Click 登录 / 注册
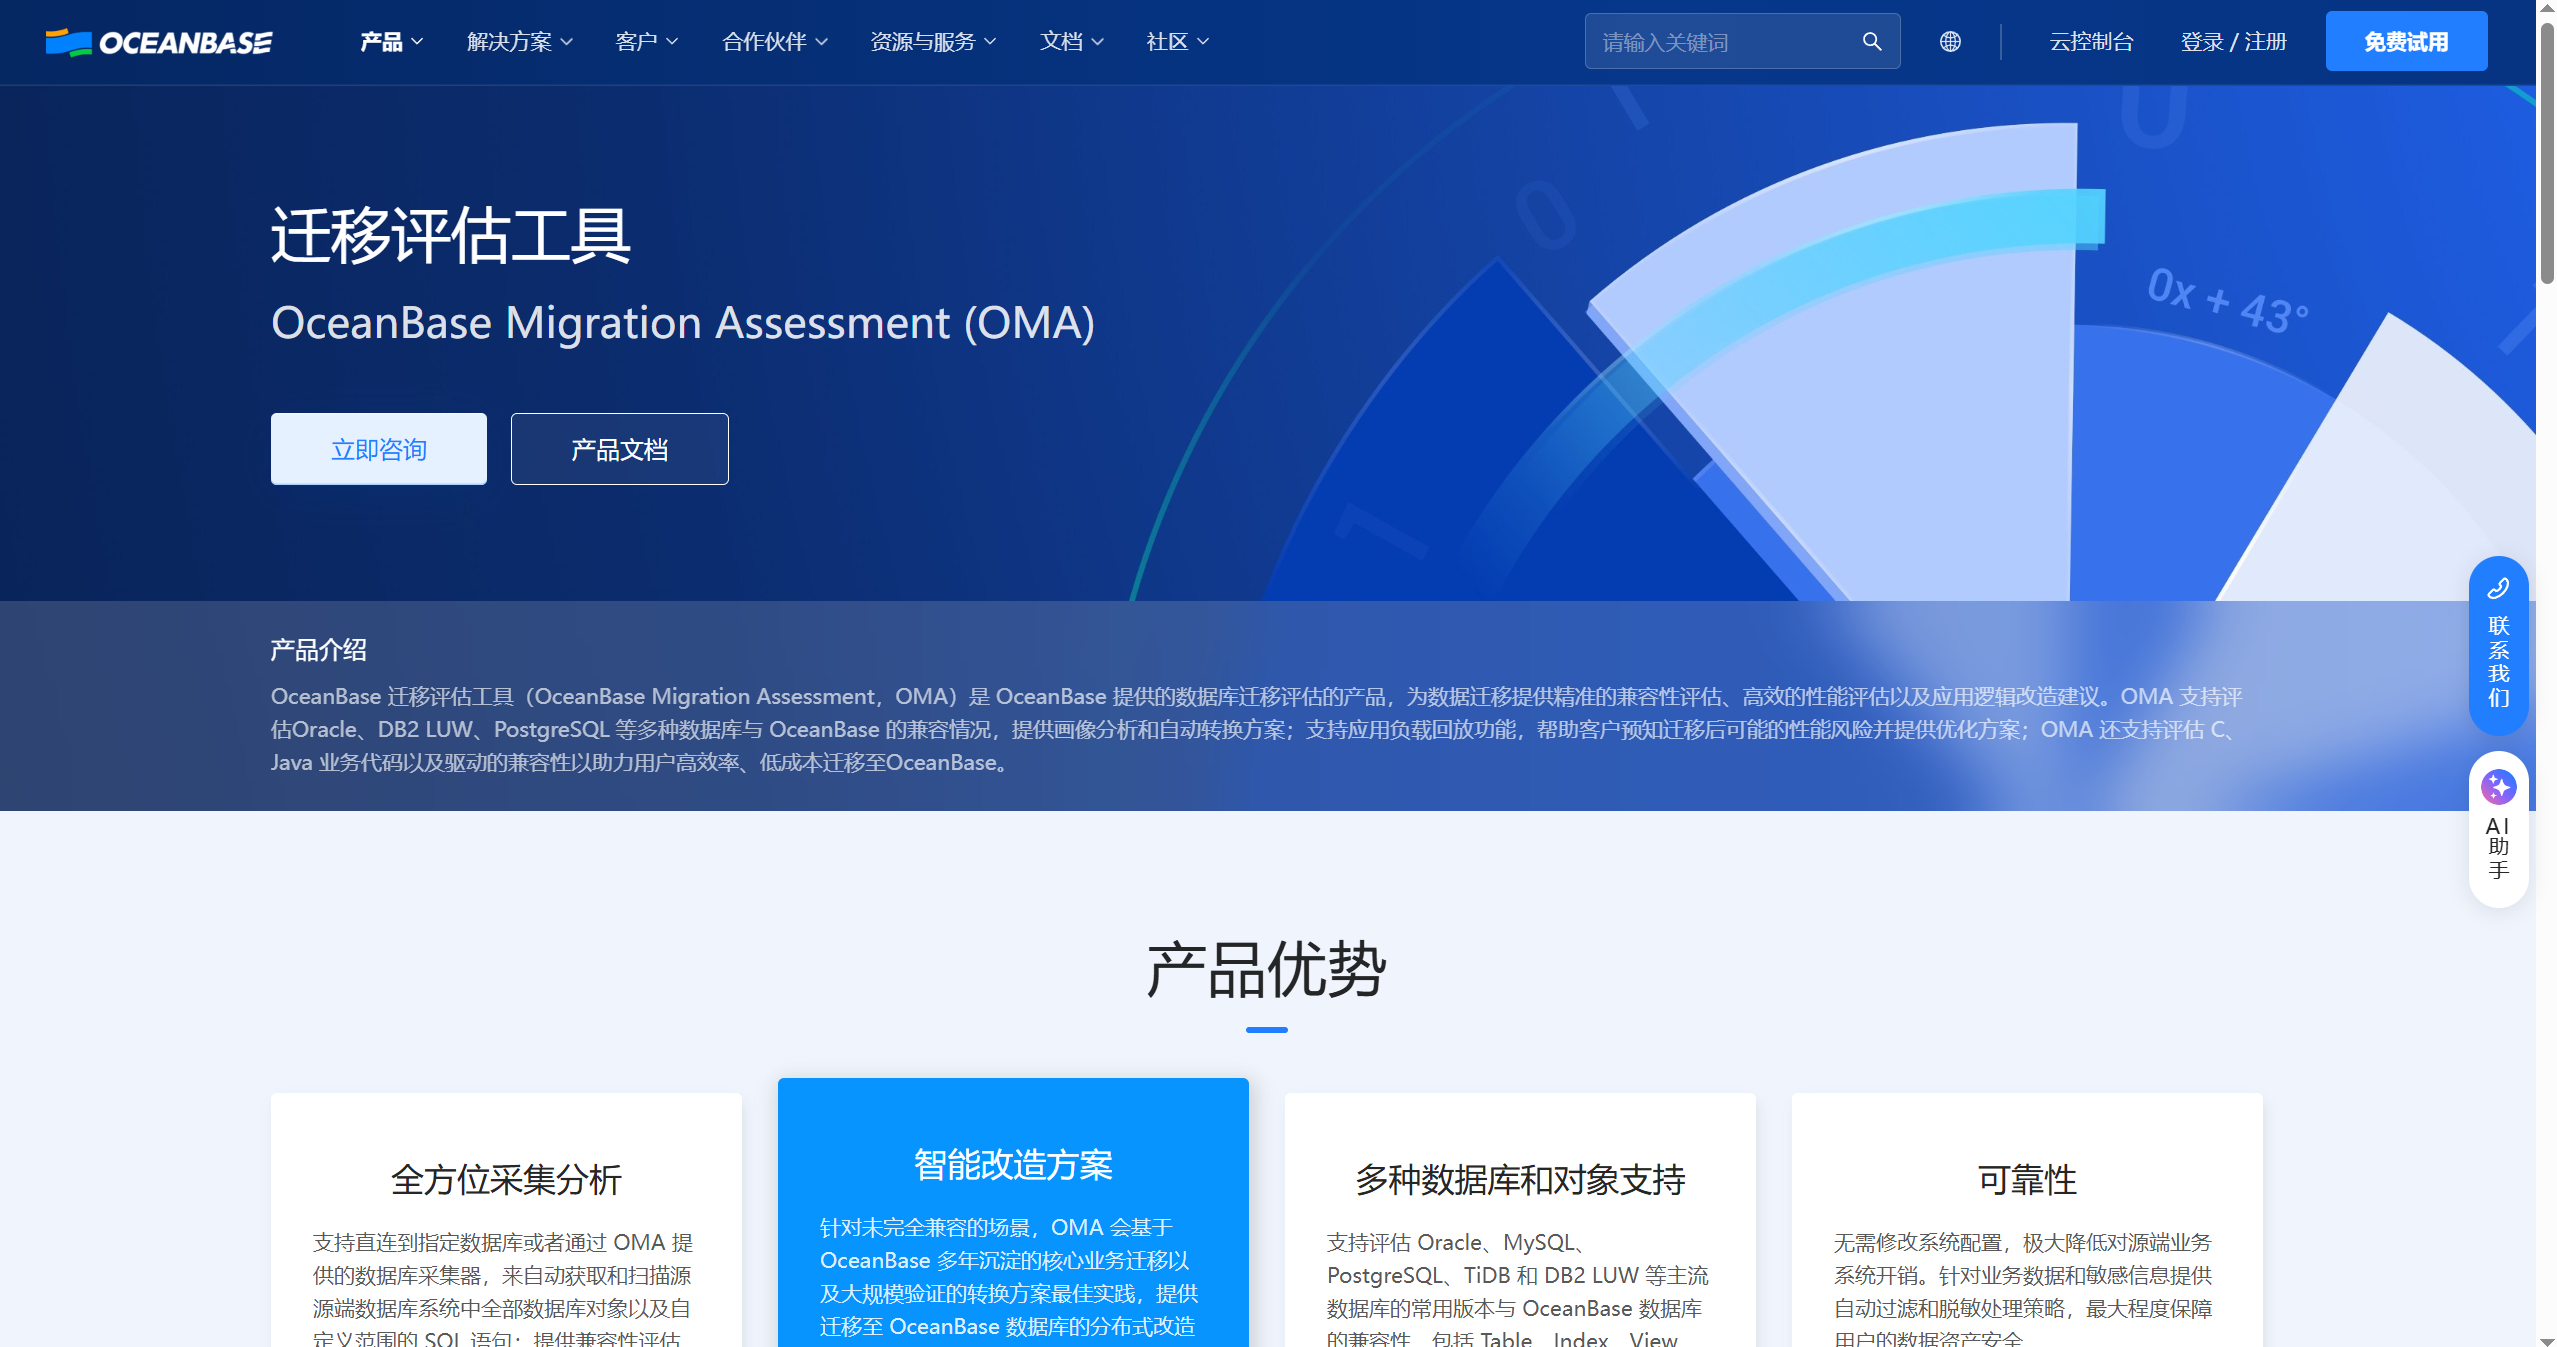Screen dimensions: 2557x1347 (2234, 41)
